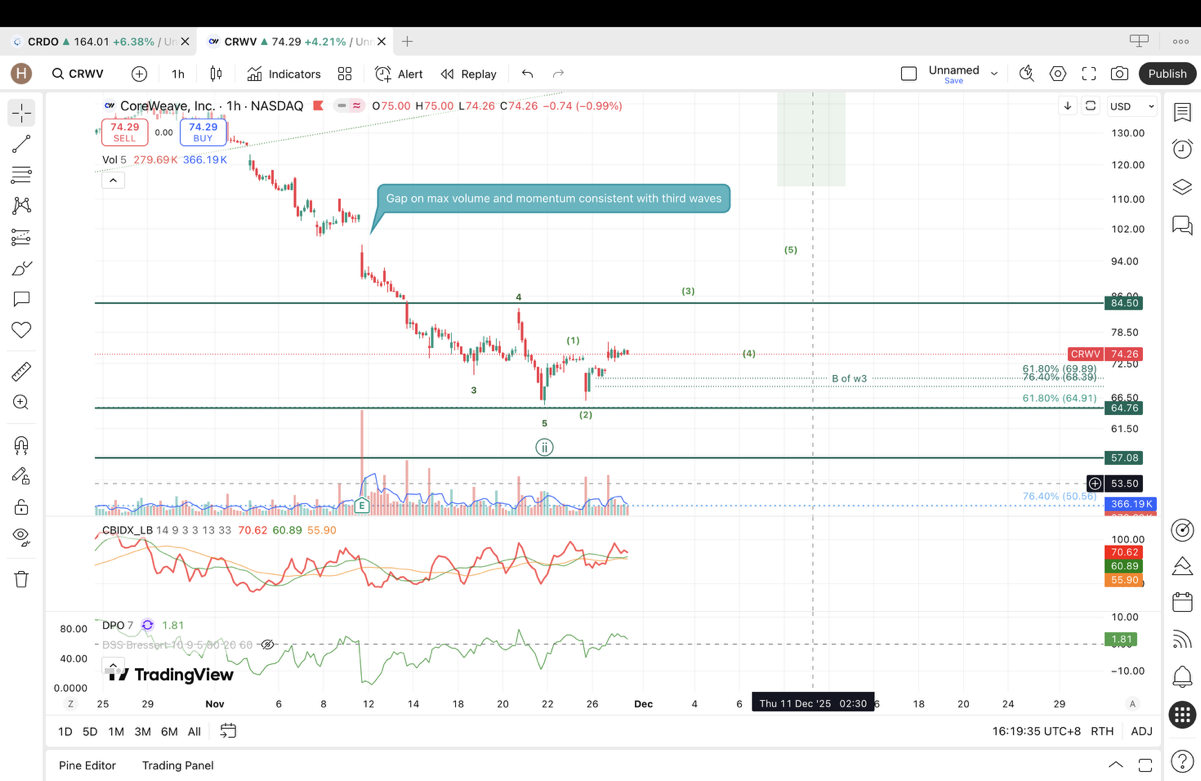Select the trend line drawing tool
This screenshot has width=1201, height=781.
[21, 144]
